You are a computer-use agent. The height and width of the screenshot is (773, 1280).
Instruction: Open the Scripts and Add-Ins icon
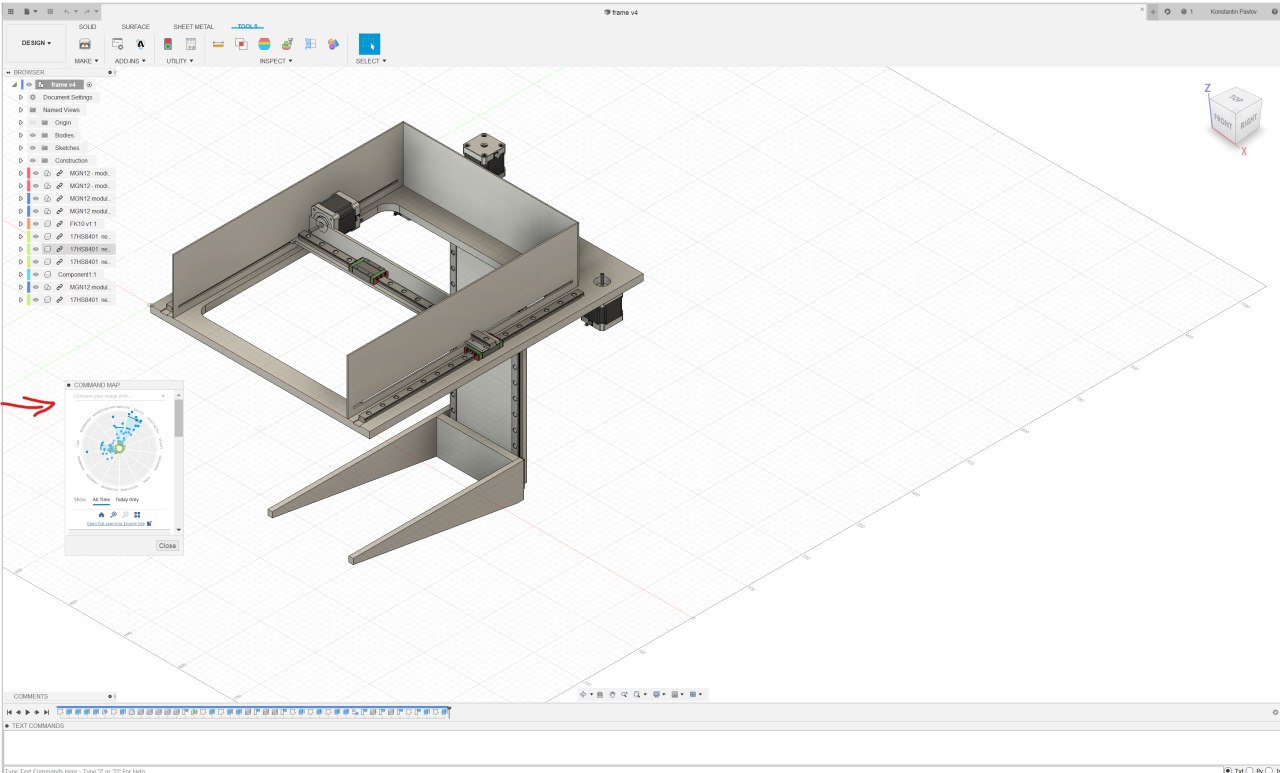coord(118,44)
